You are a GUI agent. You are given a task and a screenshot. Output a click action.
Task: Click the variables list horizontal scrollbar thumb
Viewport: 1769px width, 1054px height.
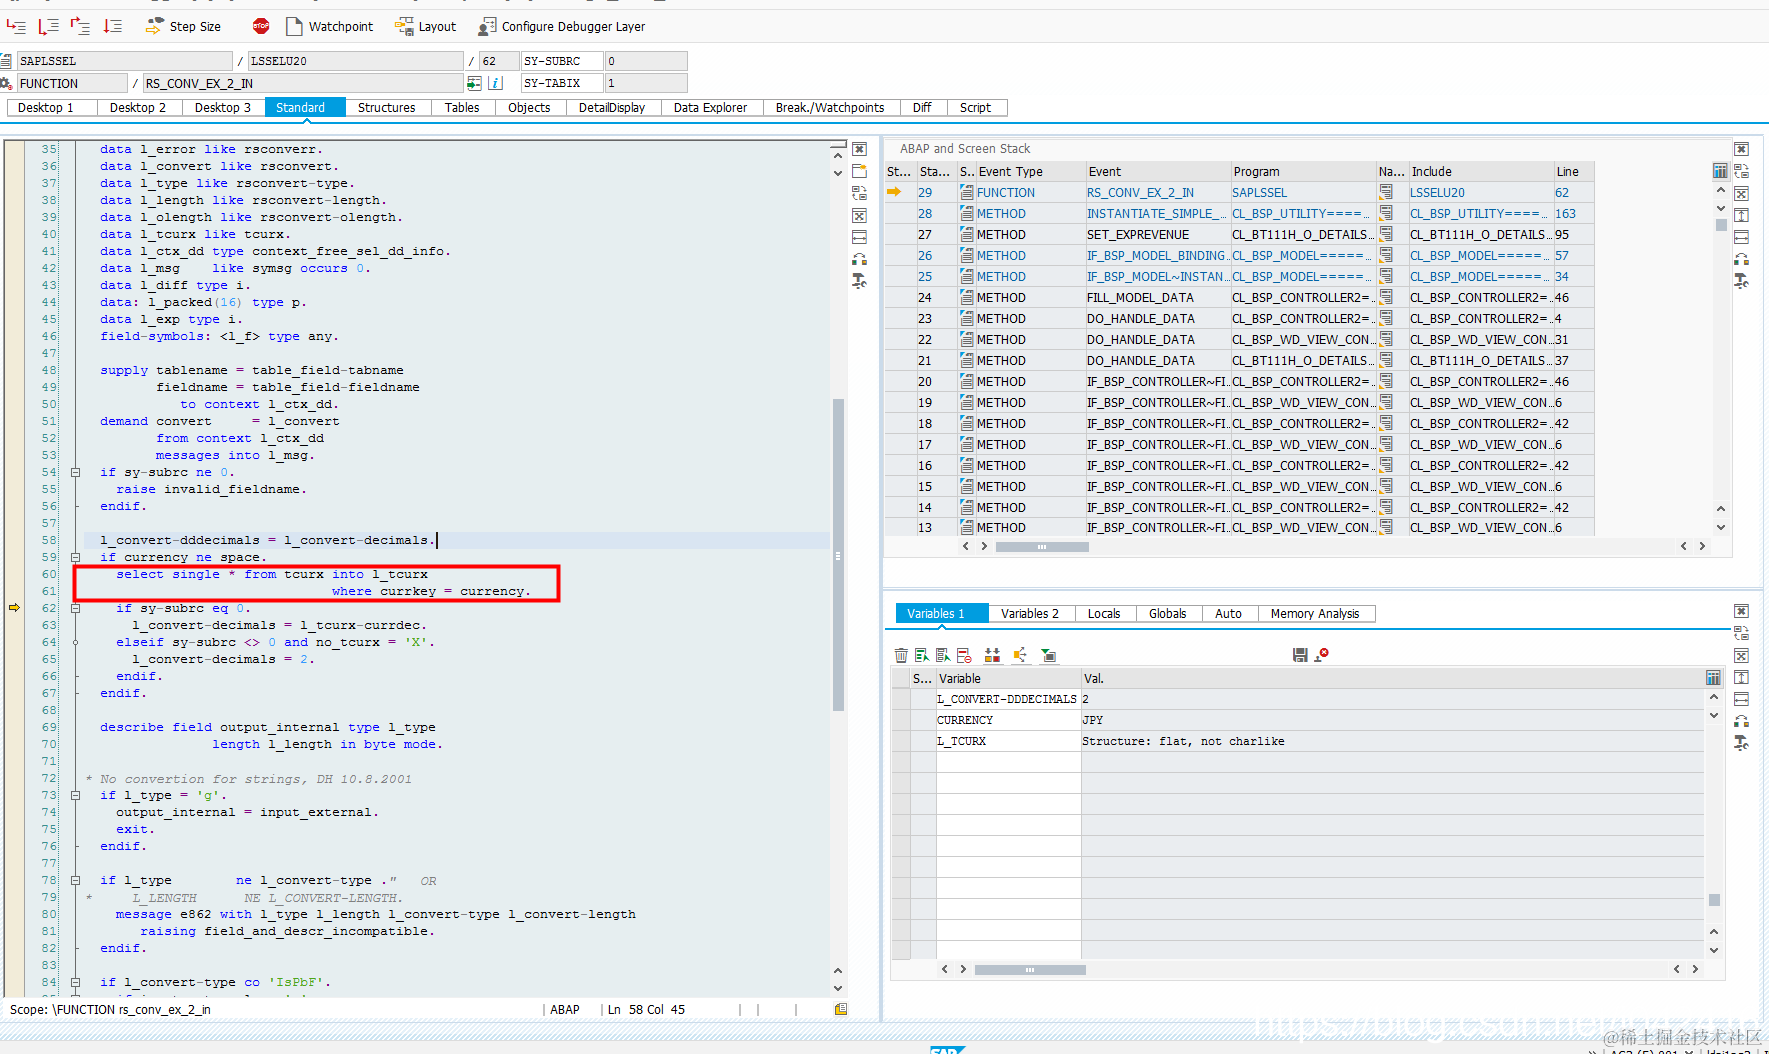click(x=1030, y=970)
